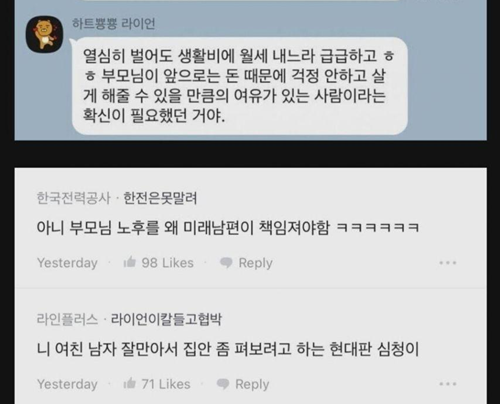View profile of 라이언이칼들고협박
Image resolution: width=500 pixels, height=404 pixels.
tap(166, 319)
